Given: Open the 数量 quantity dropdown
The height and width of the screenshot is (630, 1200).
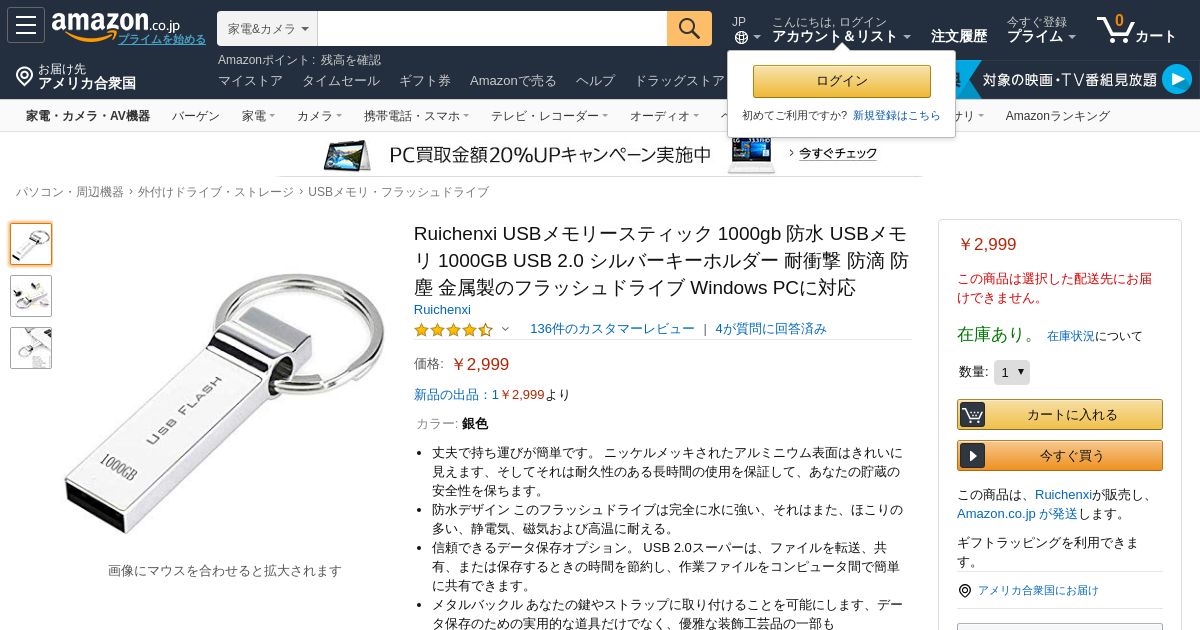Looking at the screenshot, I should click(1012, 372).
